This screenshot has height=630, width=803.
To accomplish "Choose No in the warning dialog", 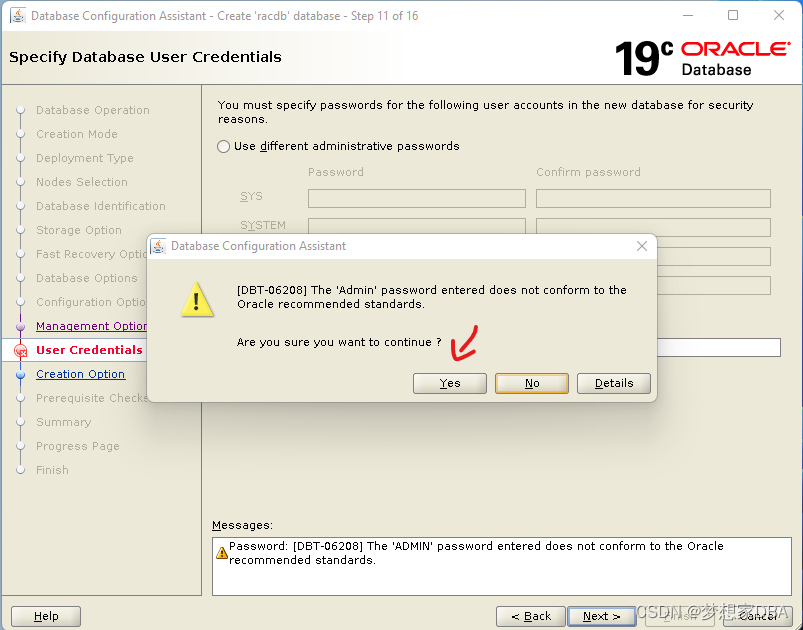I will point(532,383).
